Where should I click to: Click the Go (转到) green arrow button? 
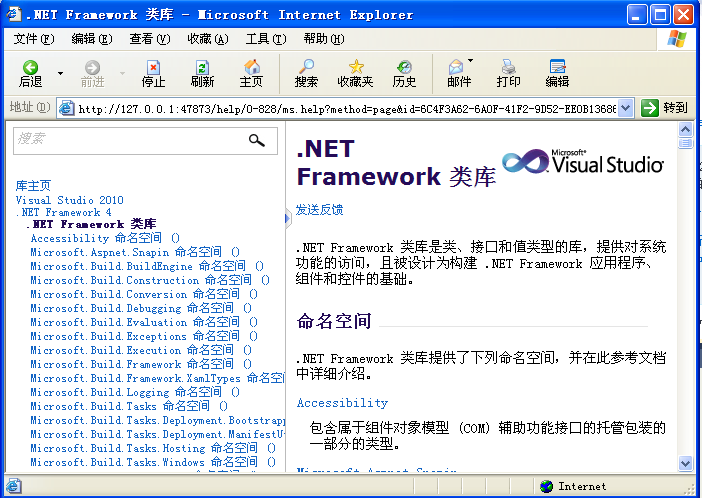[x=649, y=108]
